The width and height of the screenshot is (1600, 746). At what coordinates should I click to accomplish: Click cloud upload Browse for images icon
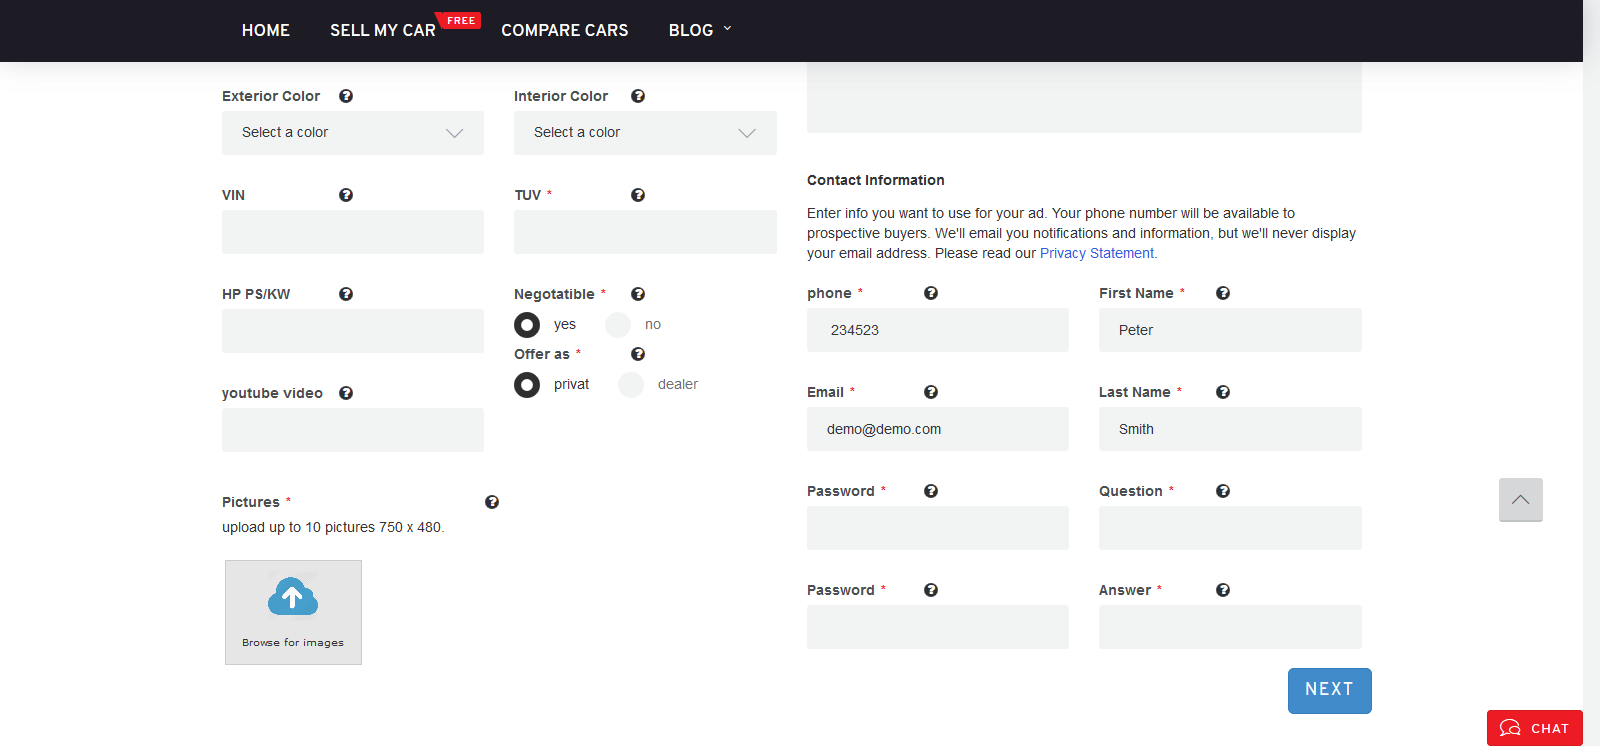[x=293, y=598]
